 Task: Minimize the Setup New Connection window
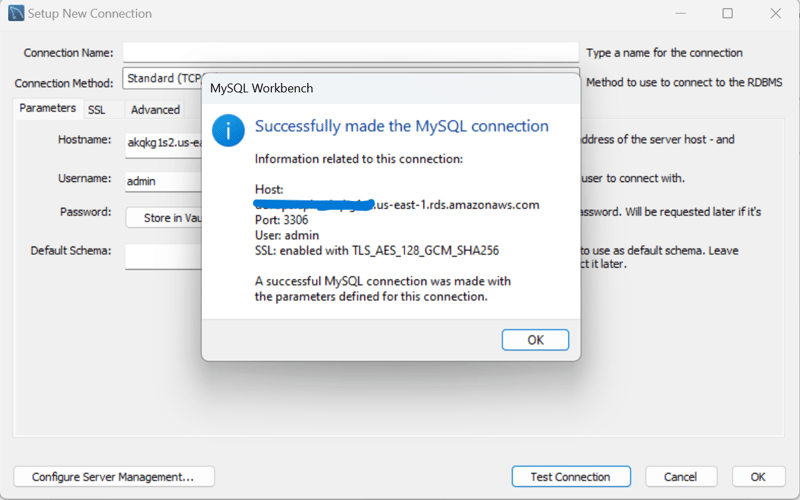pos(679,14)
